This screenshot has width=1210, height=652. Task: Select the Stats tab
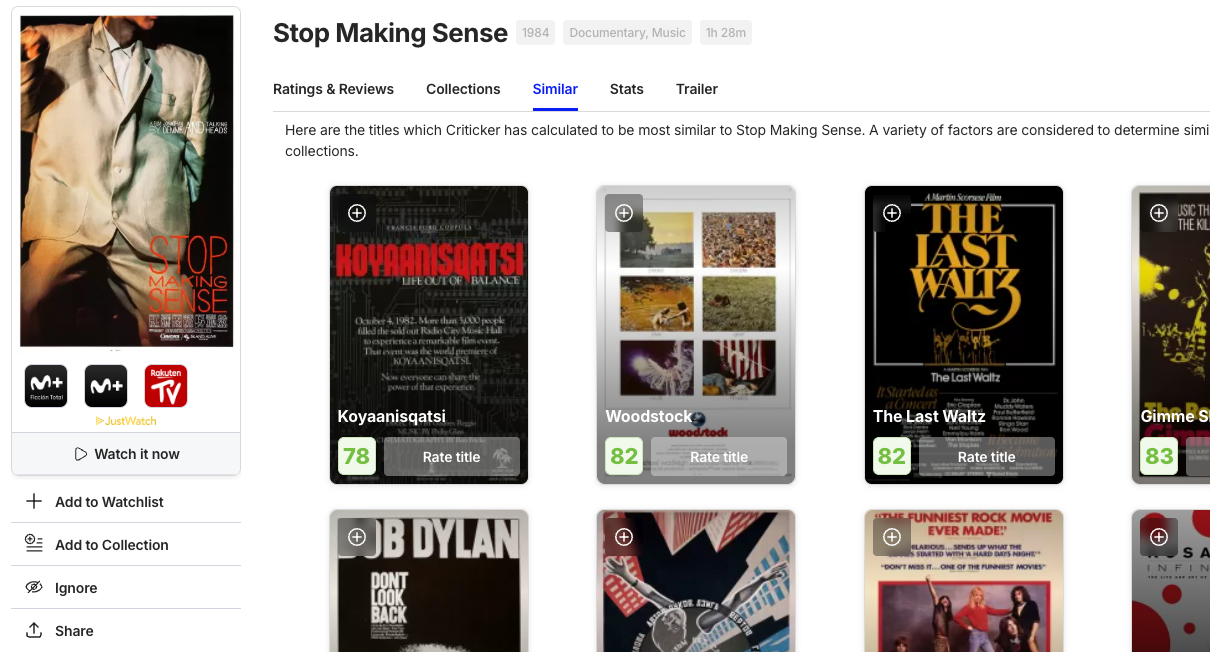point(627,89)
